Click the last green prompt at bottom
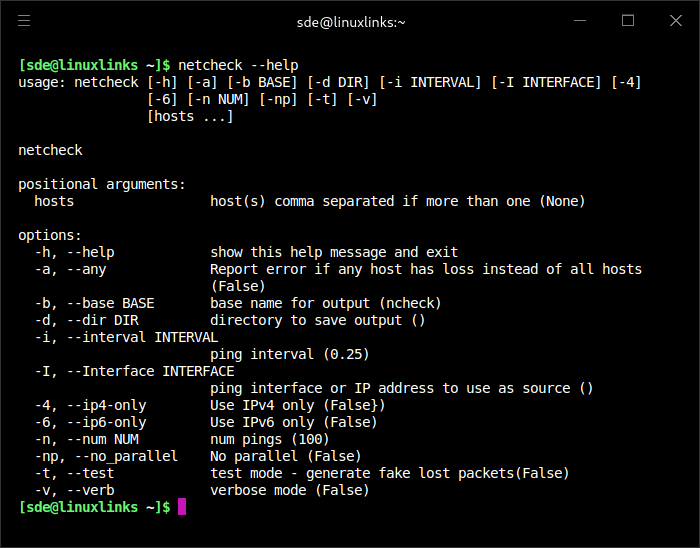The width and height of the screenshot is (700, 548). pos(94,507)
